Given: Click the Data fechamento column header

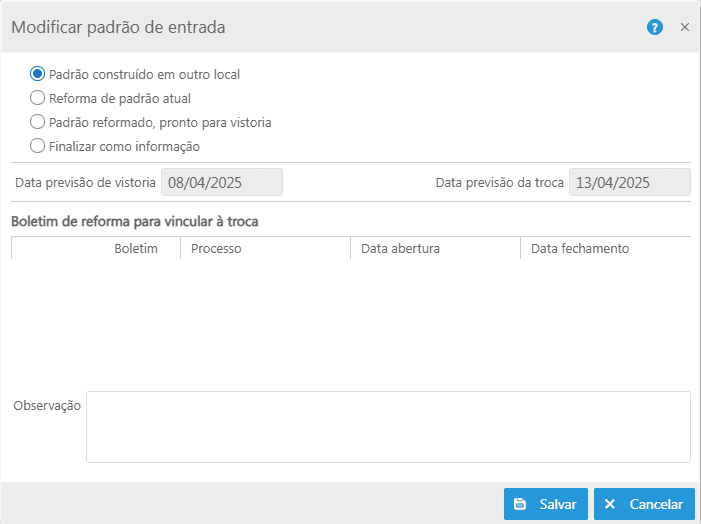Looking at the screenshot, I should [x=580, y=248].
